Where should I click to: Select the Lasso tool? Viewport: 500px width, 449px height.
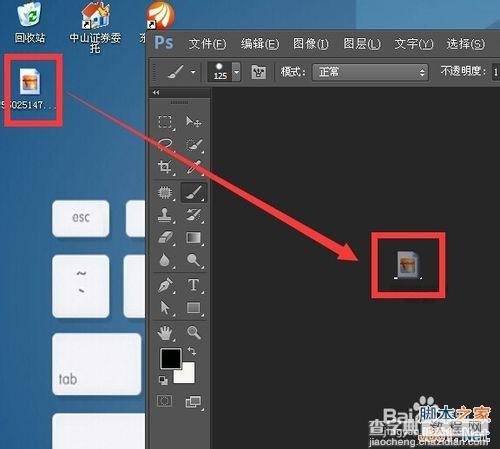tap(165, 144)
